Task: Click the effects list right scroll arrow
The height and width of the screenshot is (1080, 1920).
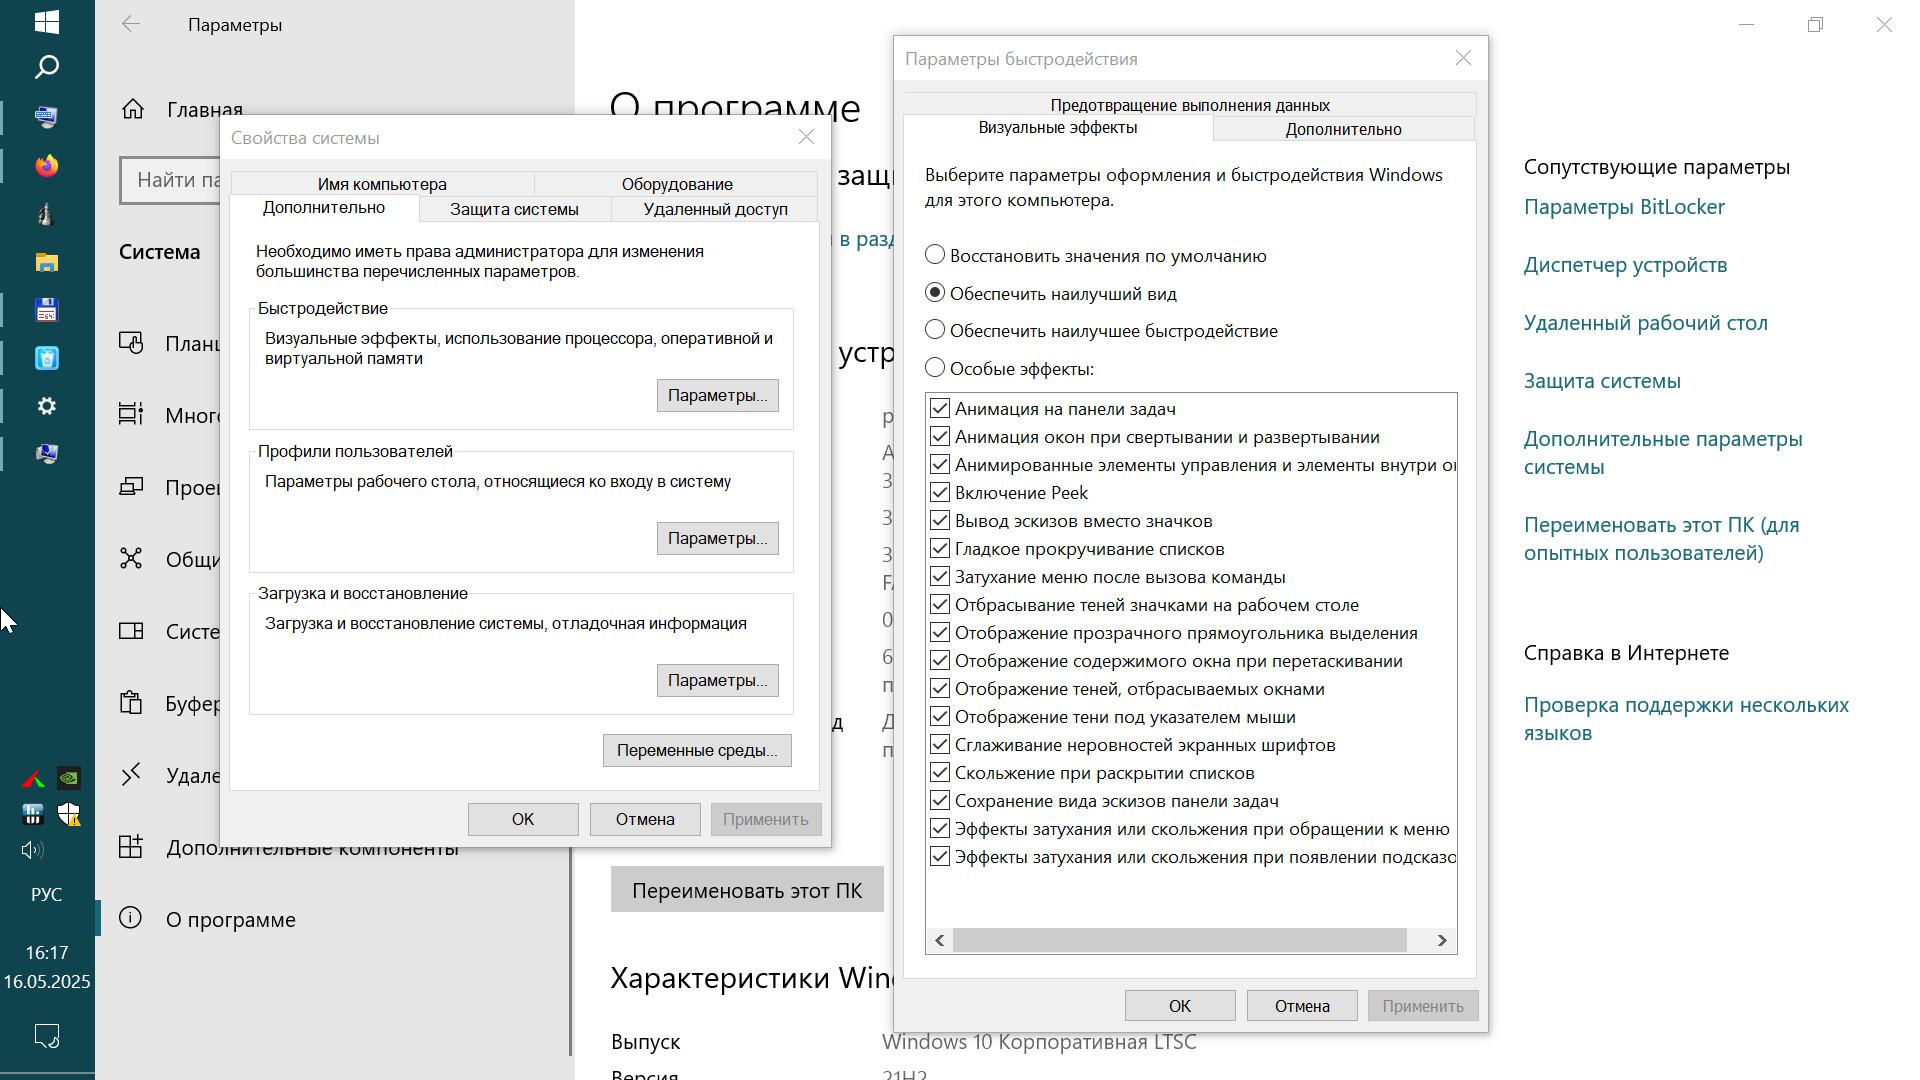Action: tap(1442, 940)
